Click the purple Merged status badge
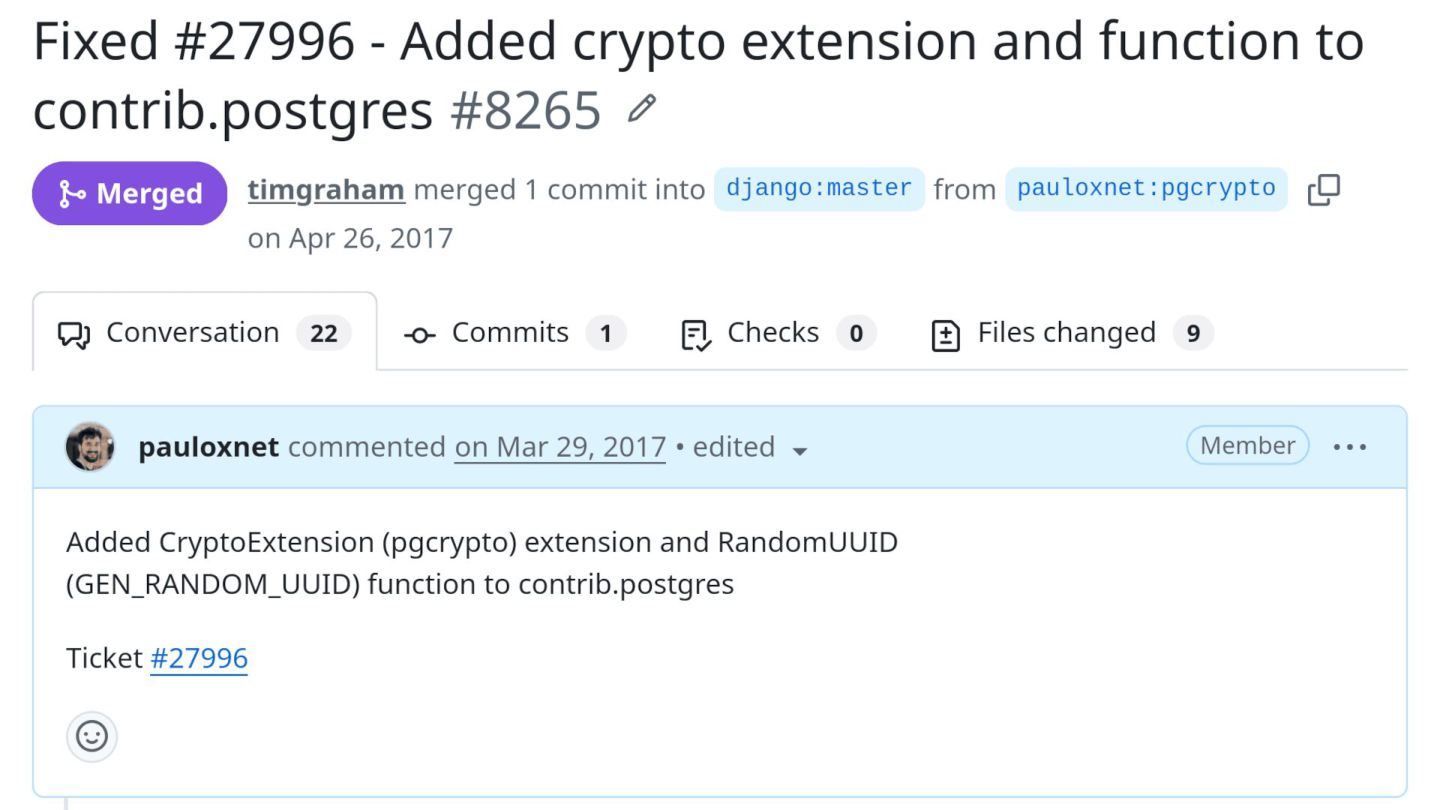This screenshot has height=810, width=1440. tap(130, 193)
